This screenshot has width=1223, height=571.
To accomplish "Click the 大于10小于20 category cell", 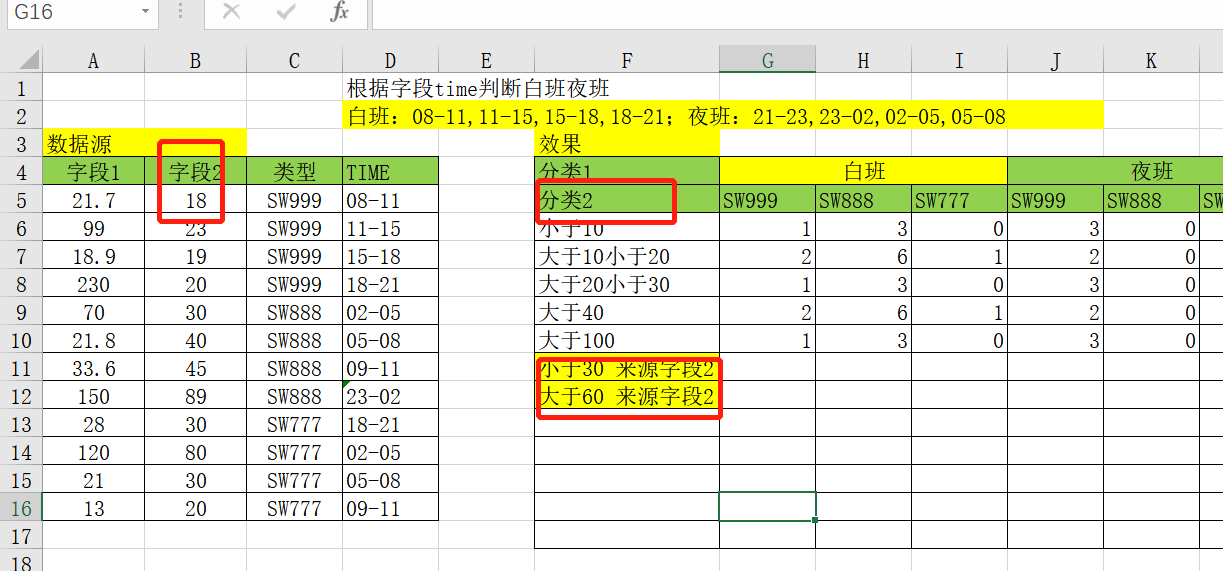I will [x=626, y=256].
